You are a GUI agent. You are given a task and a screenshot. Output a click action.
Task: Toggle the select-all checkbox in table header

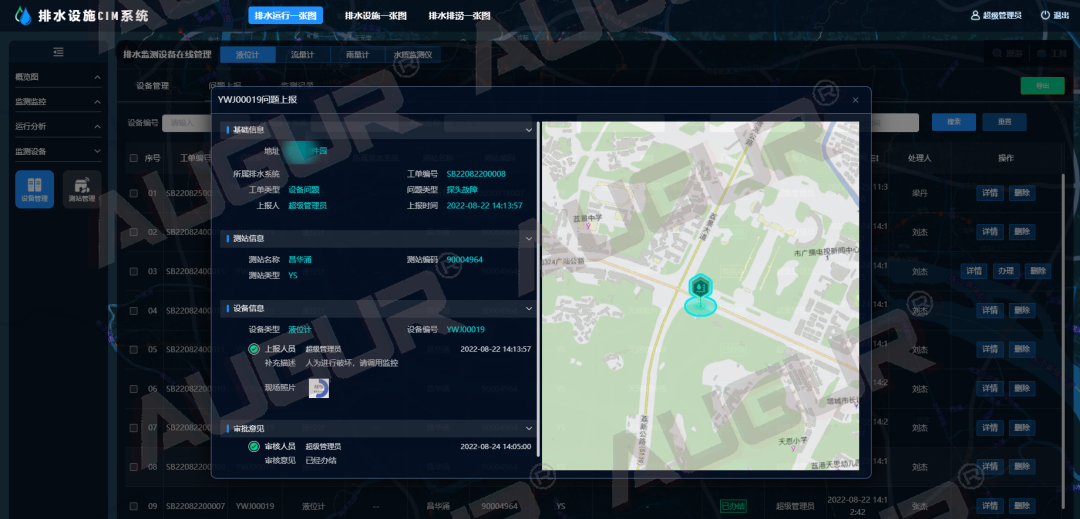[x=133, y=158]
